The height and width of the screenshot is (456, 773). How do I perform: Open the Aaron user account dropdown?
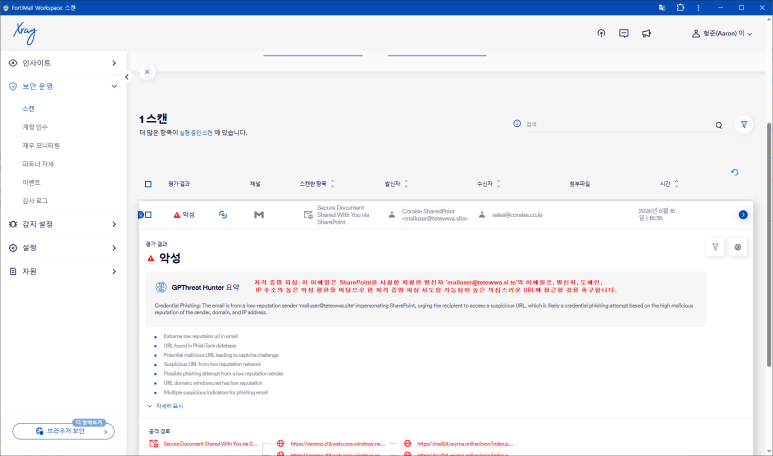[722, 34]
